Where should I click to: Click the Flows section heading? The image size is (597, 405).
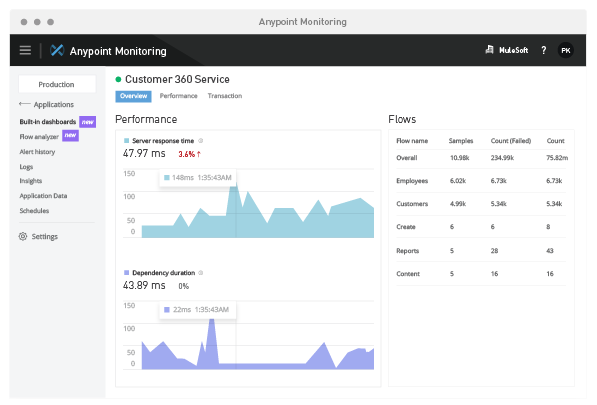[402, 120]
